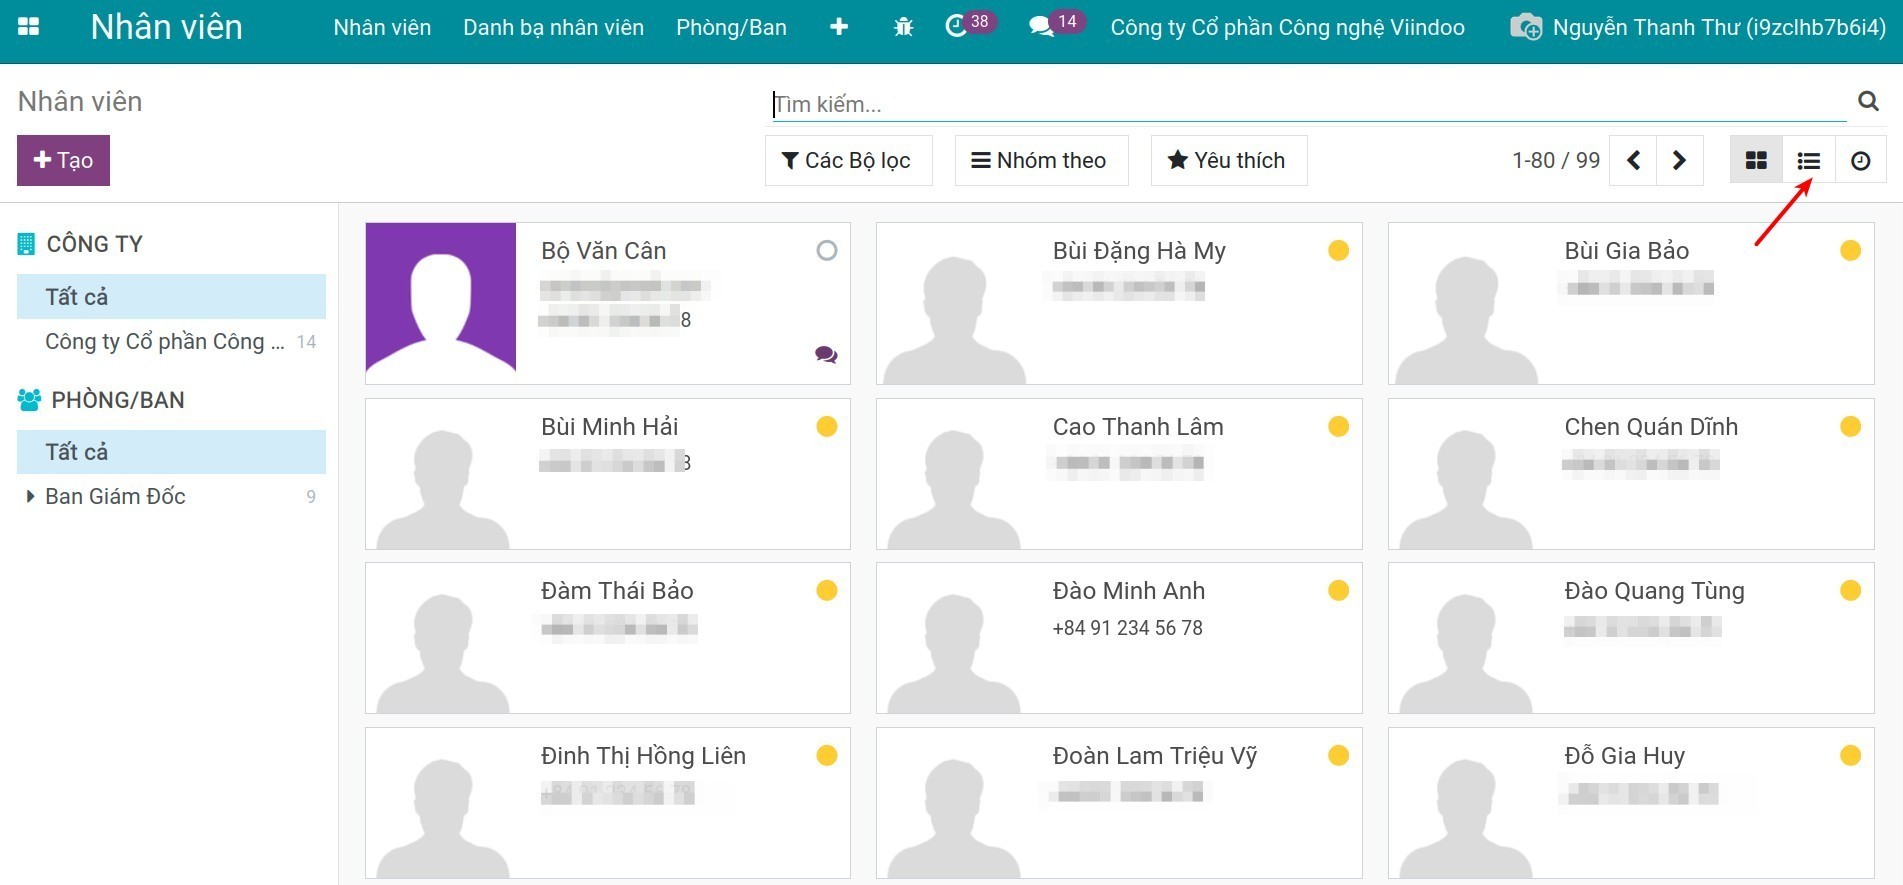Open Chen Quán Dĩnh employee card

1631,474
